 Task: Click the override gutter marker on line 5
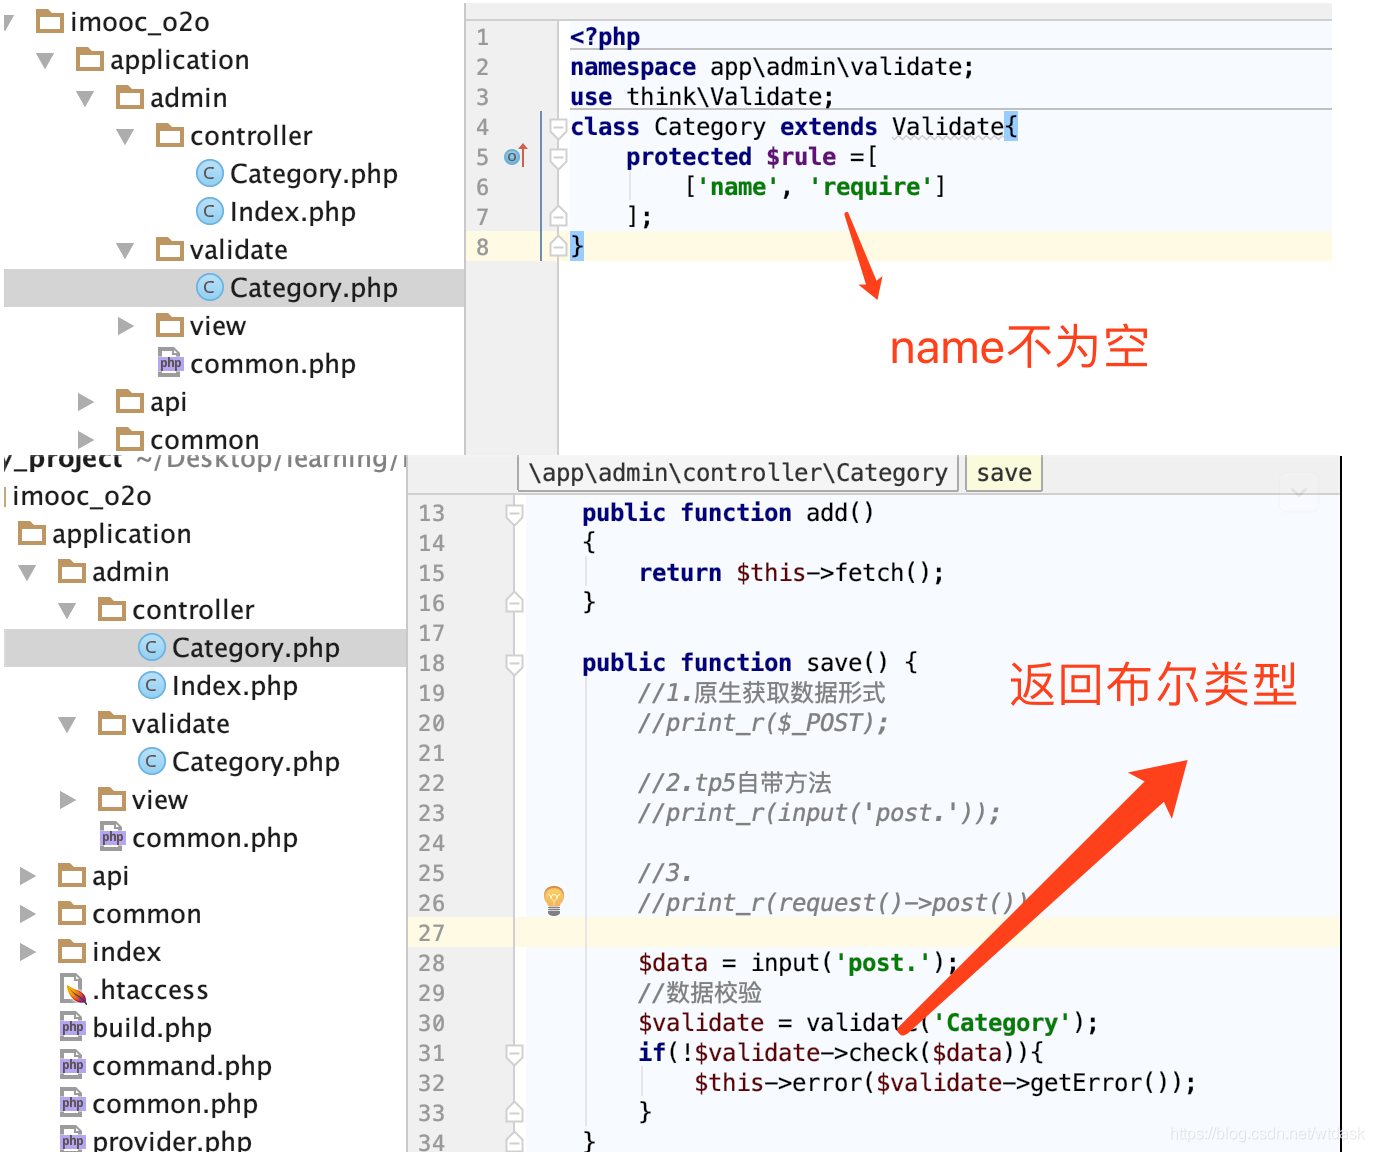coord(516,156)
